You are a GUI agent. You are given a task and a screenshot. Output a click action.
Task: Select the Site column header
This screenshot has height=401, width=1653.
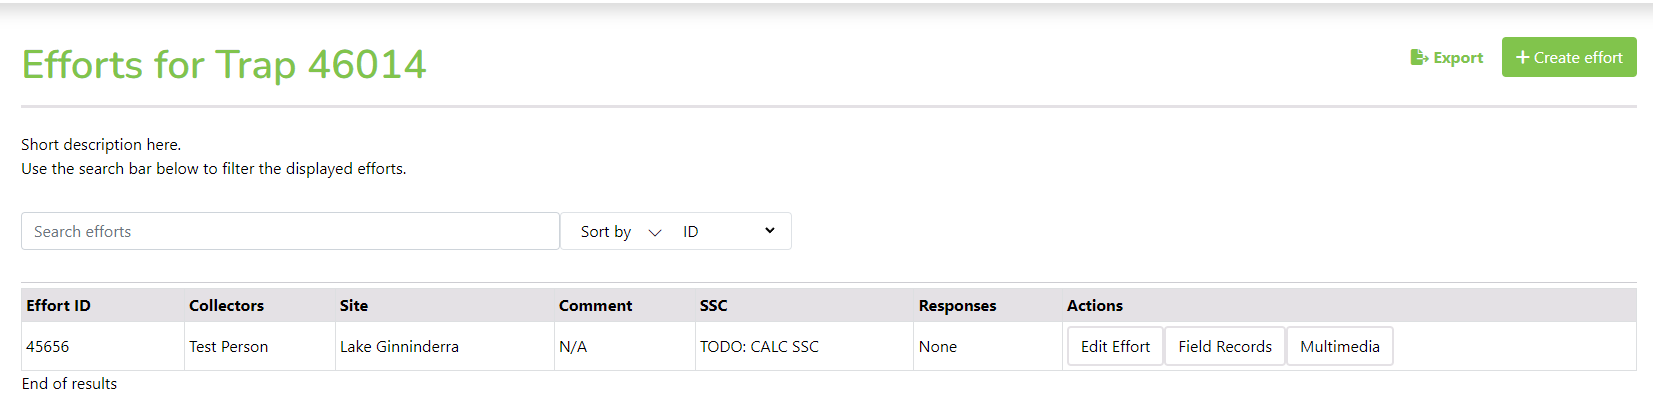pyautogui.click(x=354, y=306)
